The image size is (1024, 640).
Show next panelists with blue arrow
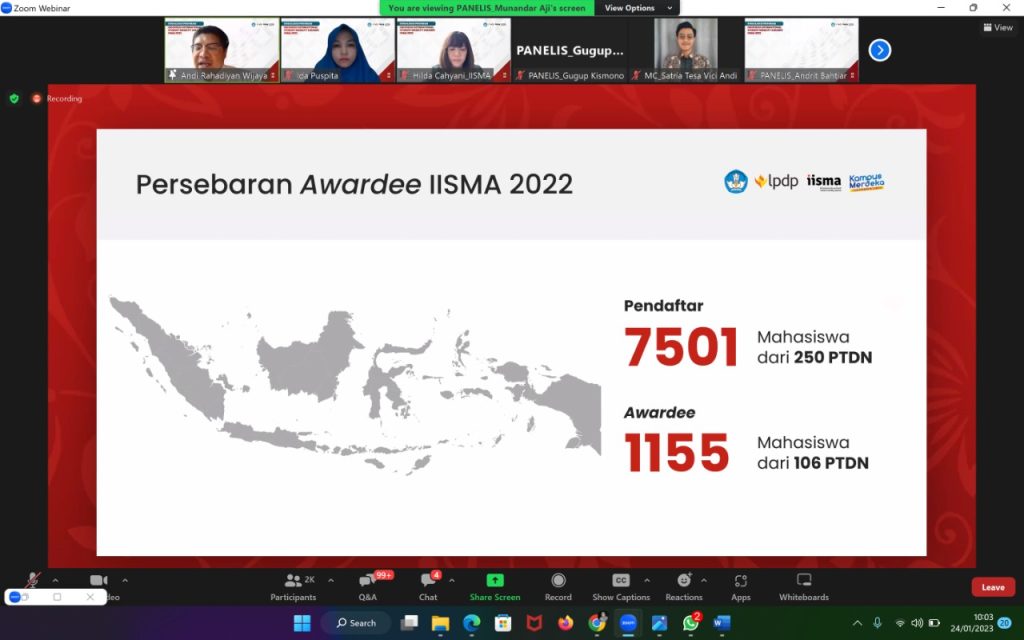880,50
